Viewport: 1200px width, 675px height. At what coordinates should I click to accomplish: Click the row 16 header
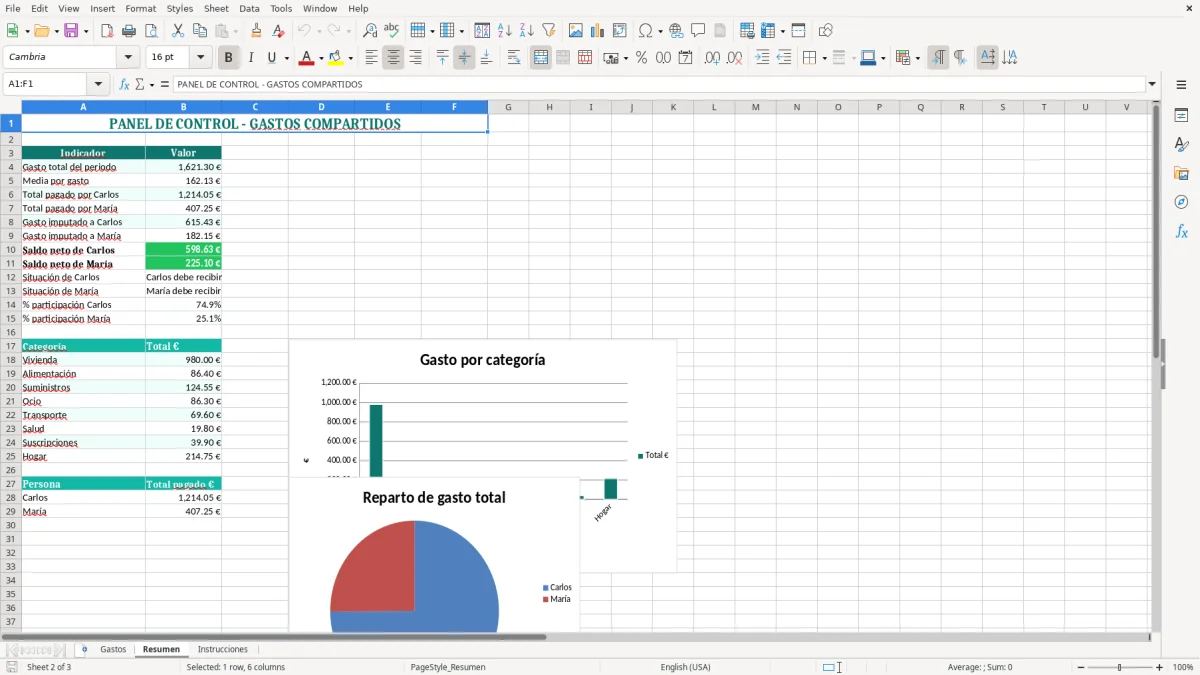click(x=11, y=332)
